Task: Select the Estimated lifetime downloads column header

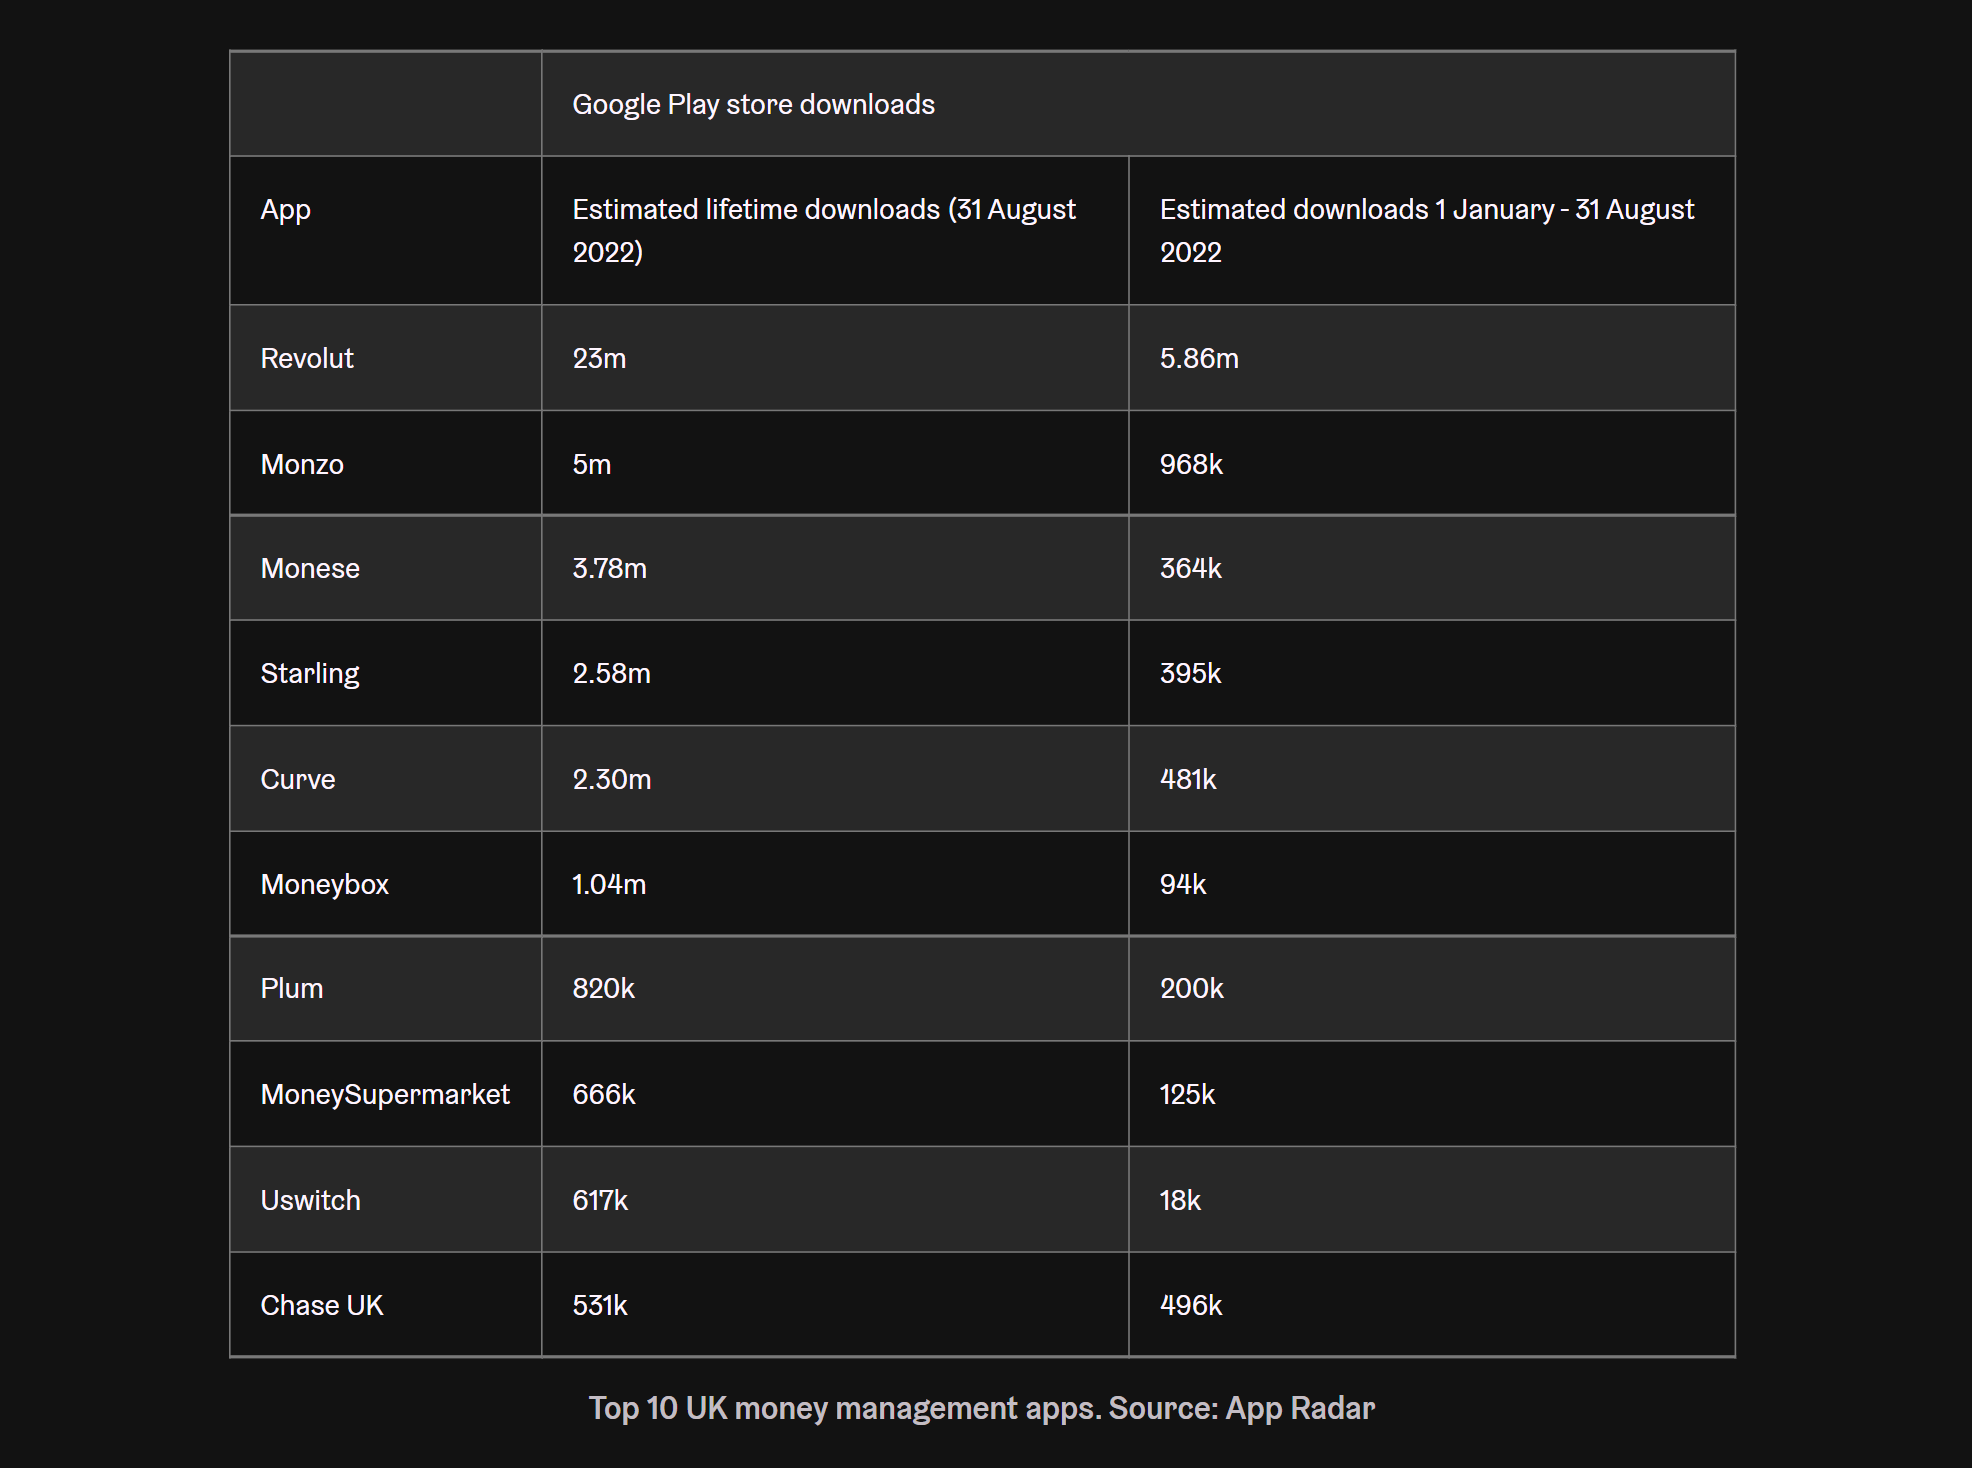Action: (823, 230)
